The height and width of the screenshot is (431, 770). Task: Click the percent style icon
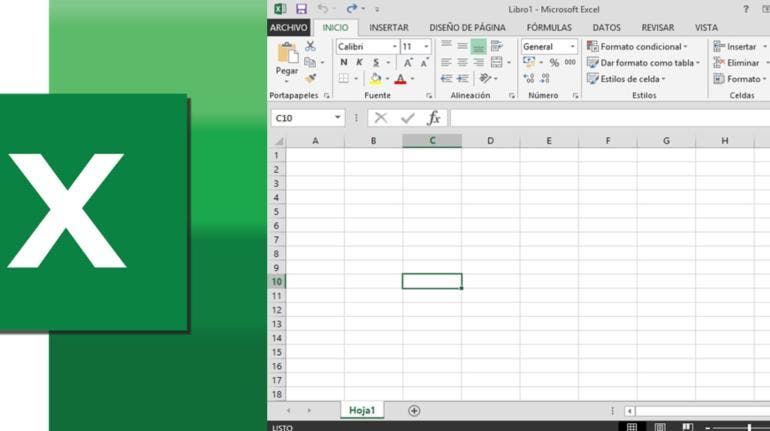click(554, 62)
